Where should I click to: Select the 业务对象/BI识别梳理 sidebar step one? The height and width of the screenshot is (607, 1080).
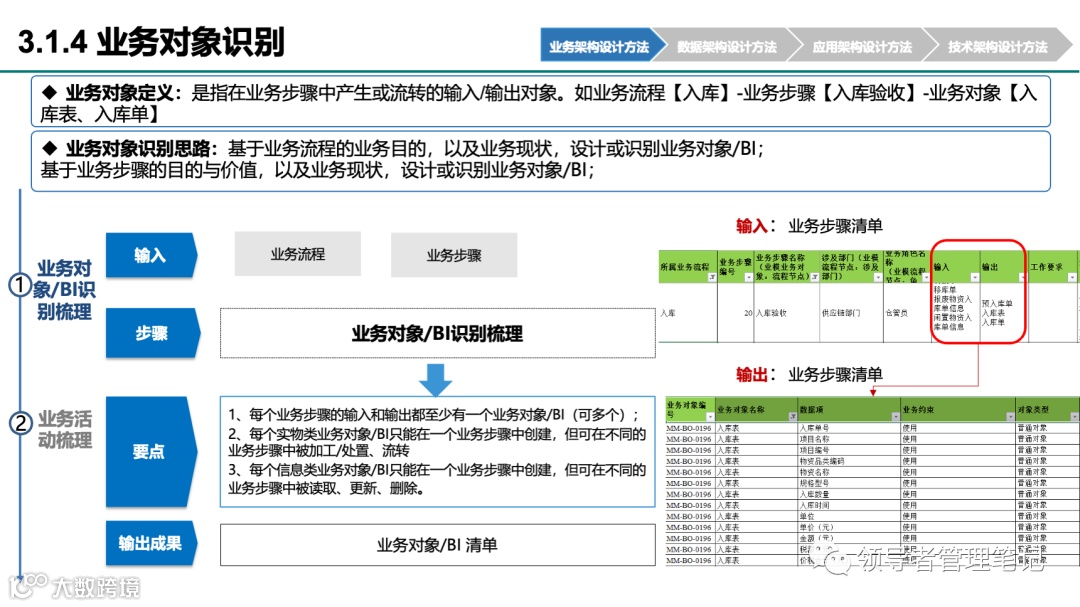pyautogui.click(x=63, y=290)
